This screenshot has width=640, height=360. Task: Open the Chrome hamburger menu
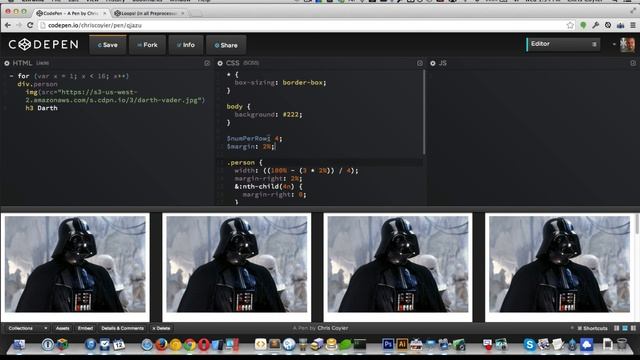633,25
